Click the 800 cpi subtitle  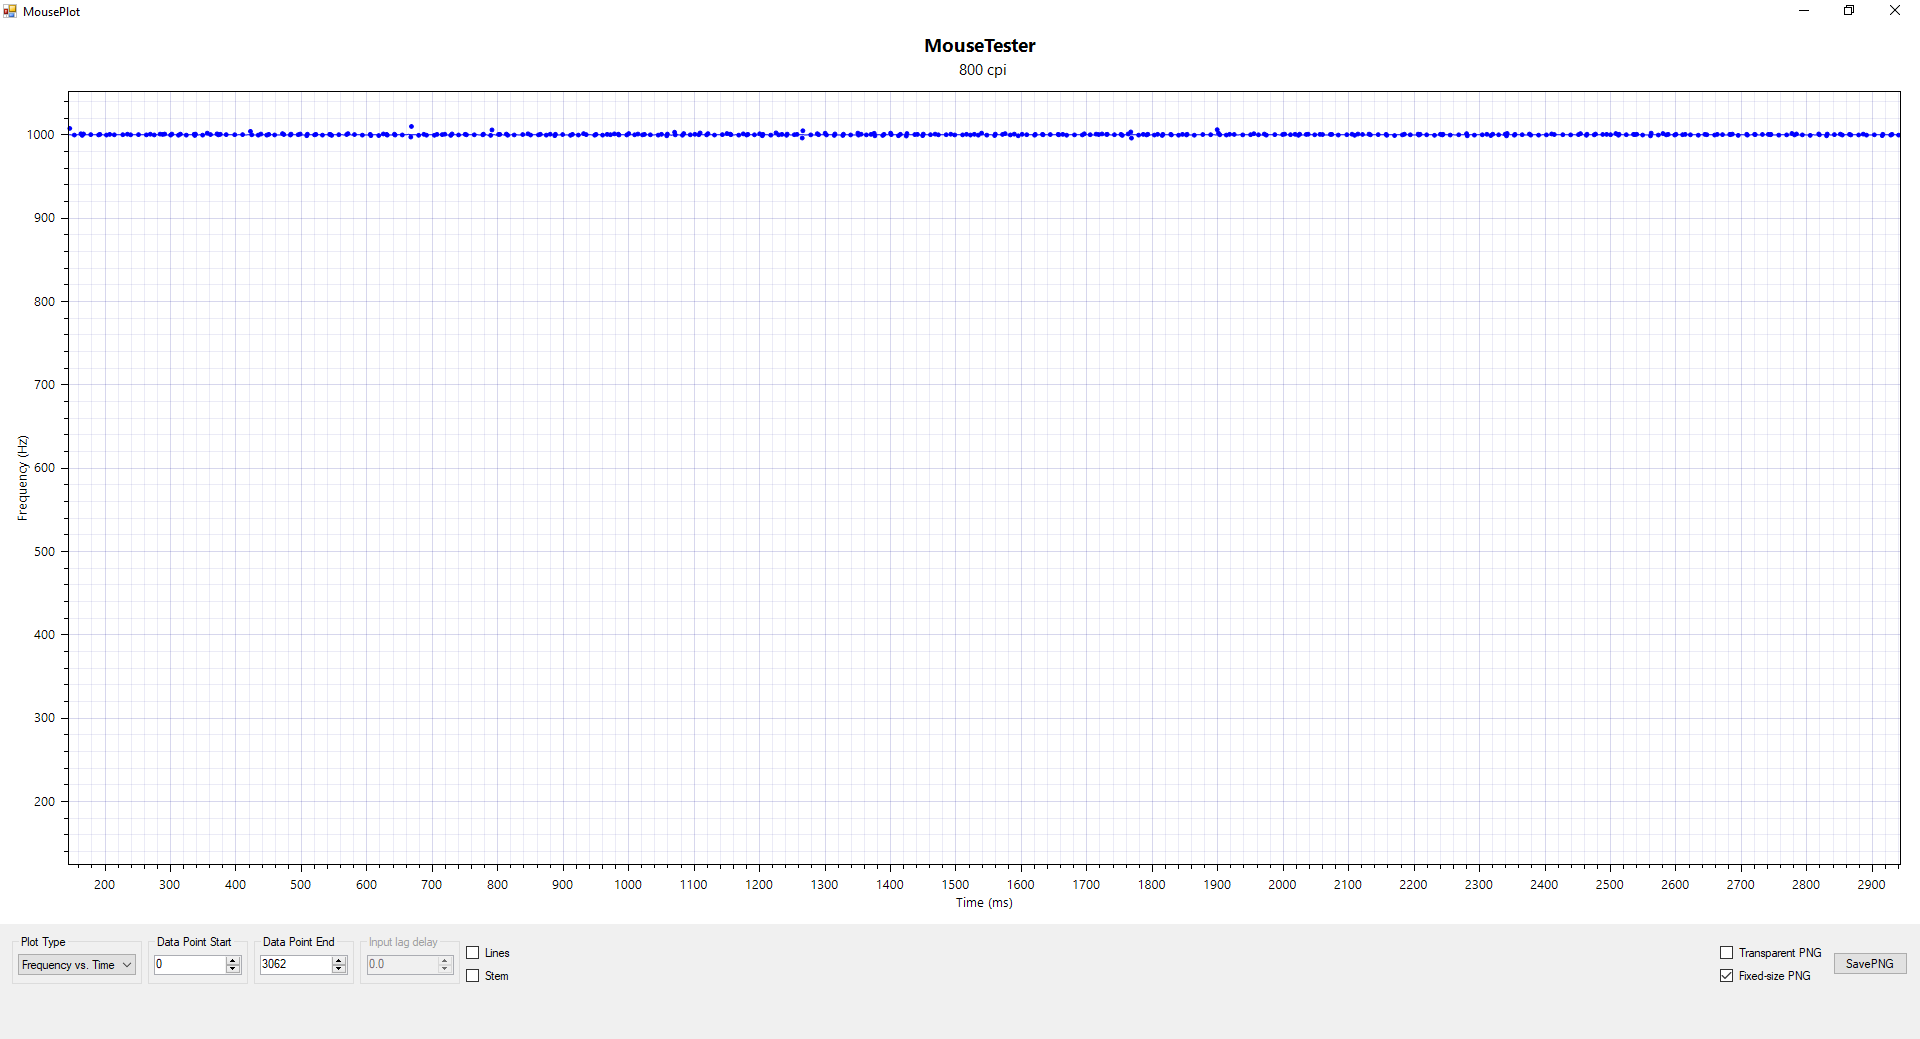click(983, 70)
